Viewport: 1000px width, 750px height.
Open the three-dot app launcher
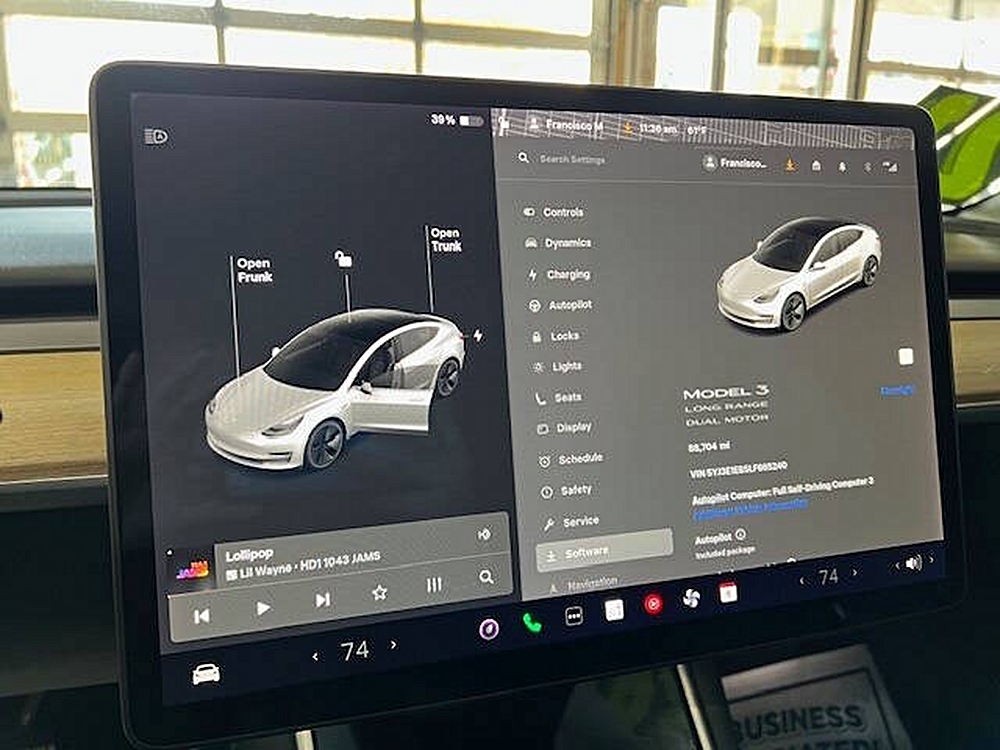pos(574,616)
